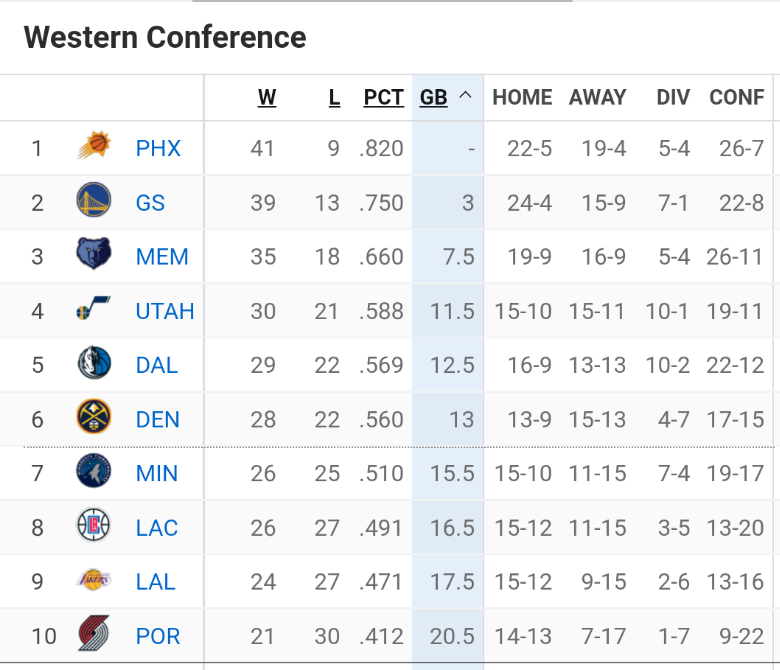The height and width of the screenshot is (670, 780).
Task: Open the LAL team link
Action: [156, 582]
